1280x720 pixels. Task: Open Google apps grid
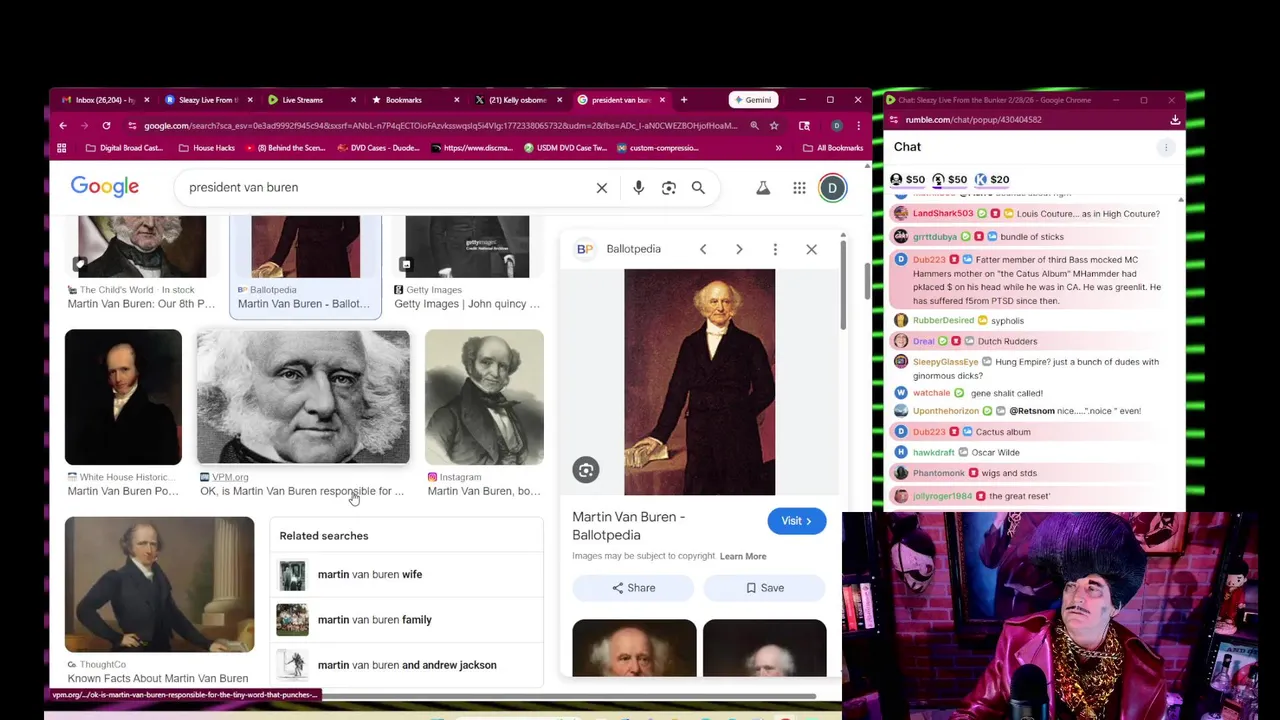tap(799, 188)
